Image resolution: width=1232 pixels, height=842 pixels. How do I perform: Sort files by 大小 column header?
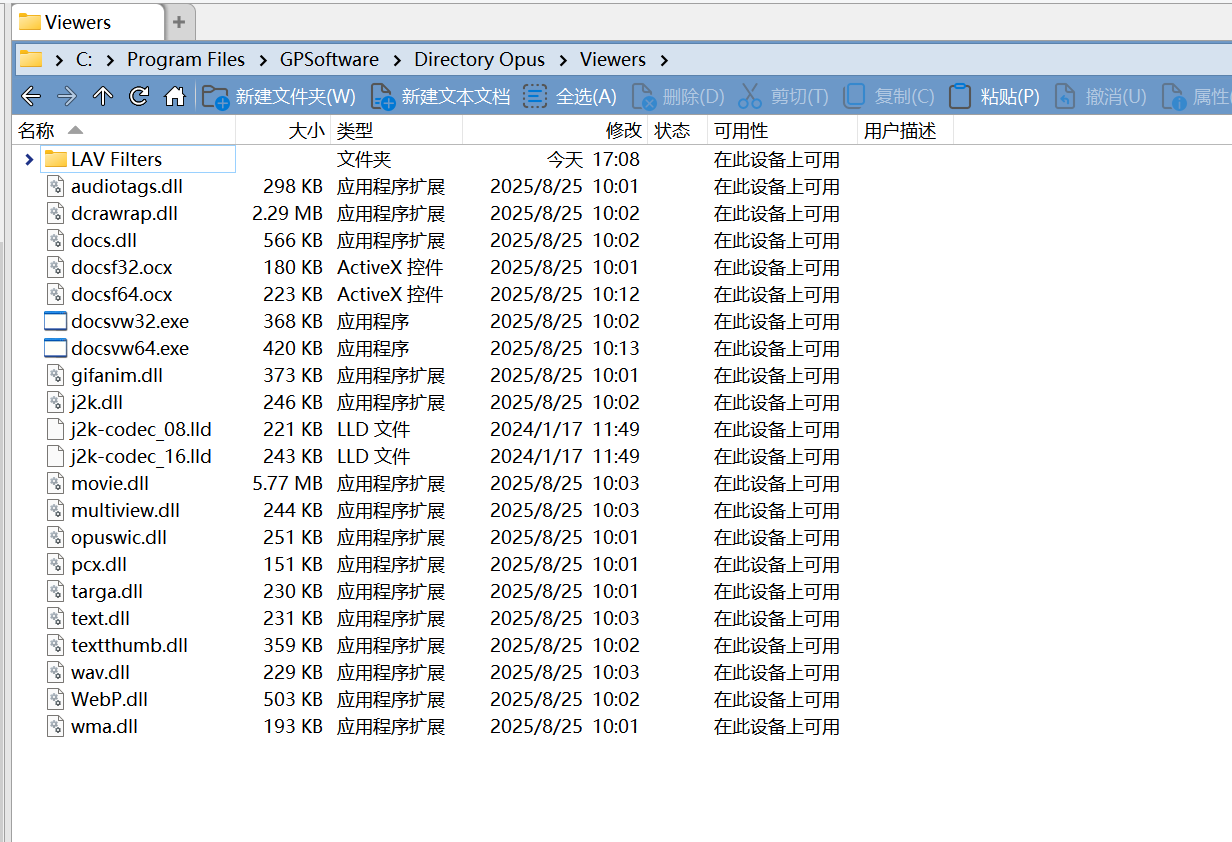click(x=306, y=131)
